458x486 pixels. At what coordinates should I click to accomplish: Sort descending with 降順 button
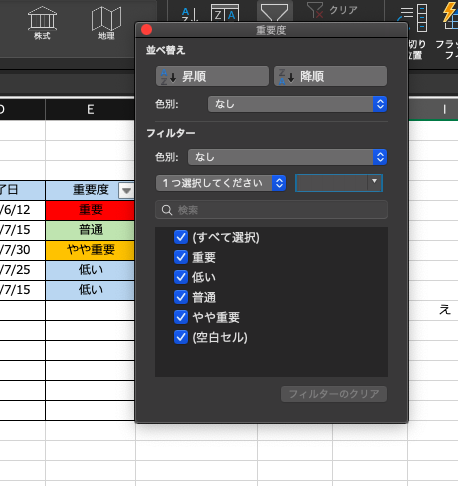330,76
